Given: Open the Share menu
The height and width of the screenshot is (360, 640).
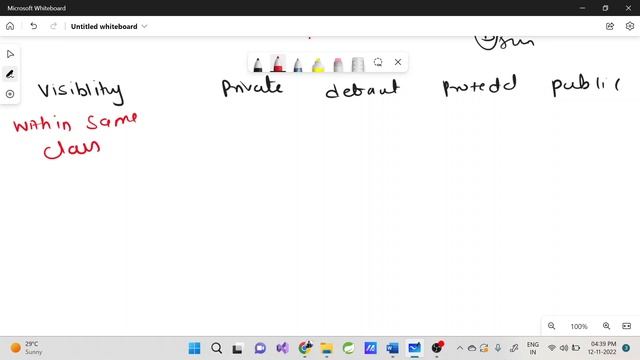Looking at the screenshot, I should [610, 26].
